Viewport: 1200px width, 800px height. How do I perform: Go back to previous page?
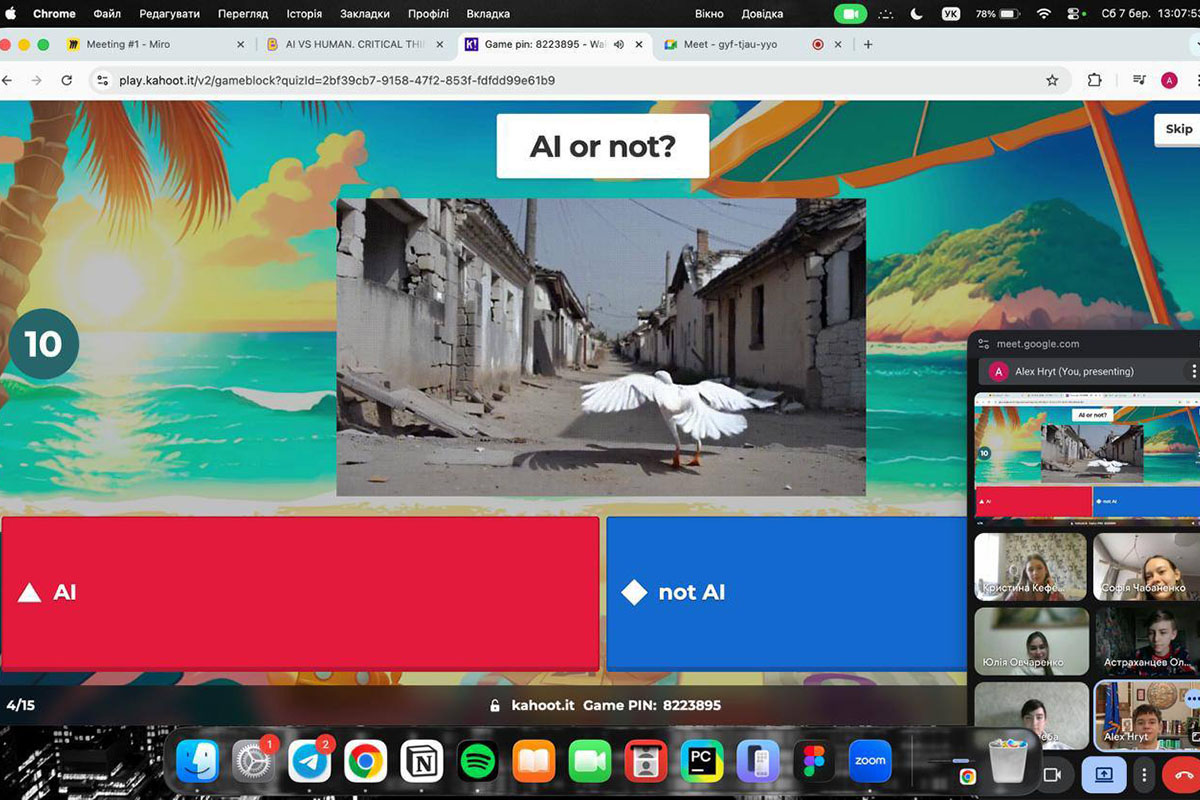8,80
